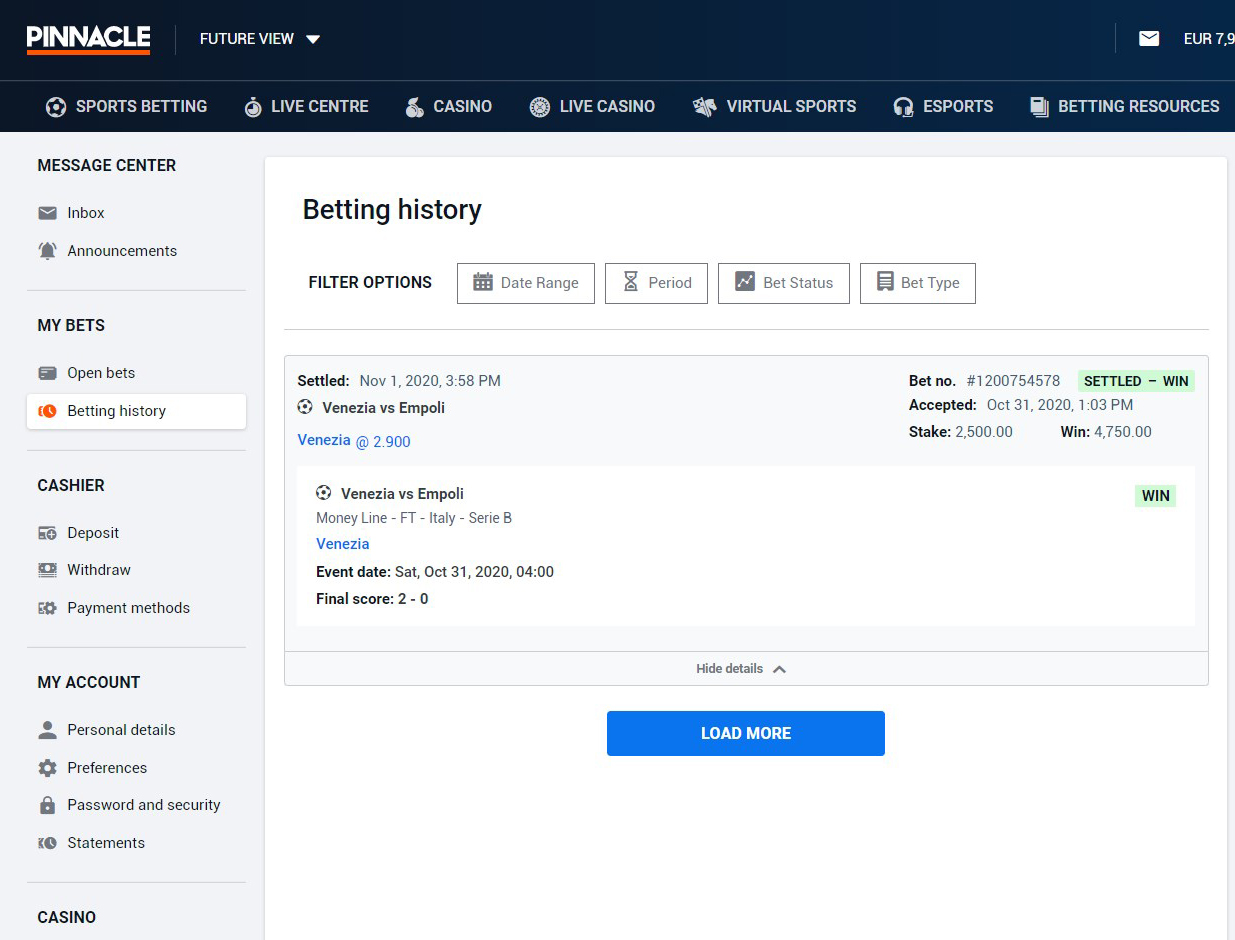Click 'Money Line - FT - Italy - Serie B'
This screenshot has width=1235, height=940.
[414, 518]
